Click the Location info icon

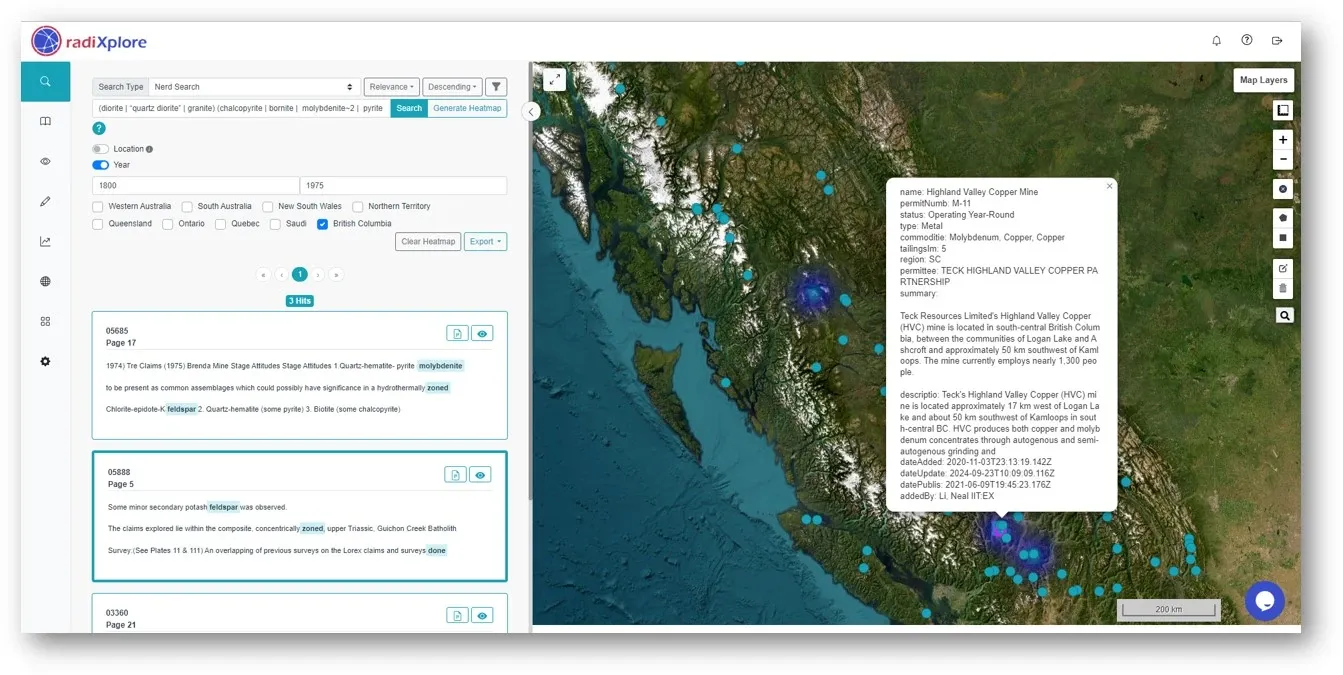click(x=149, y=149)
